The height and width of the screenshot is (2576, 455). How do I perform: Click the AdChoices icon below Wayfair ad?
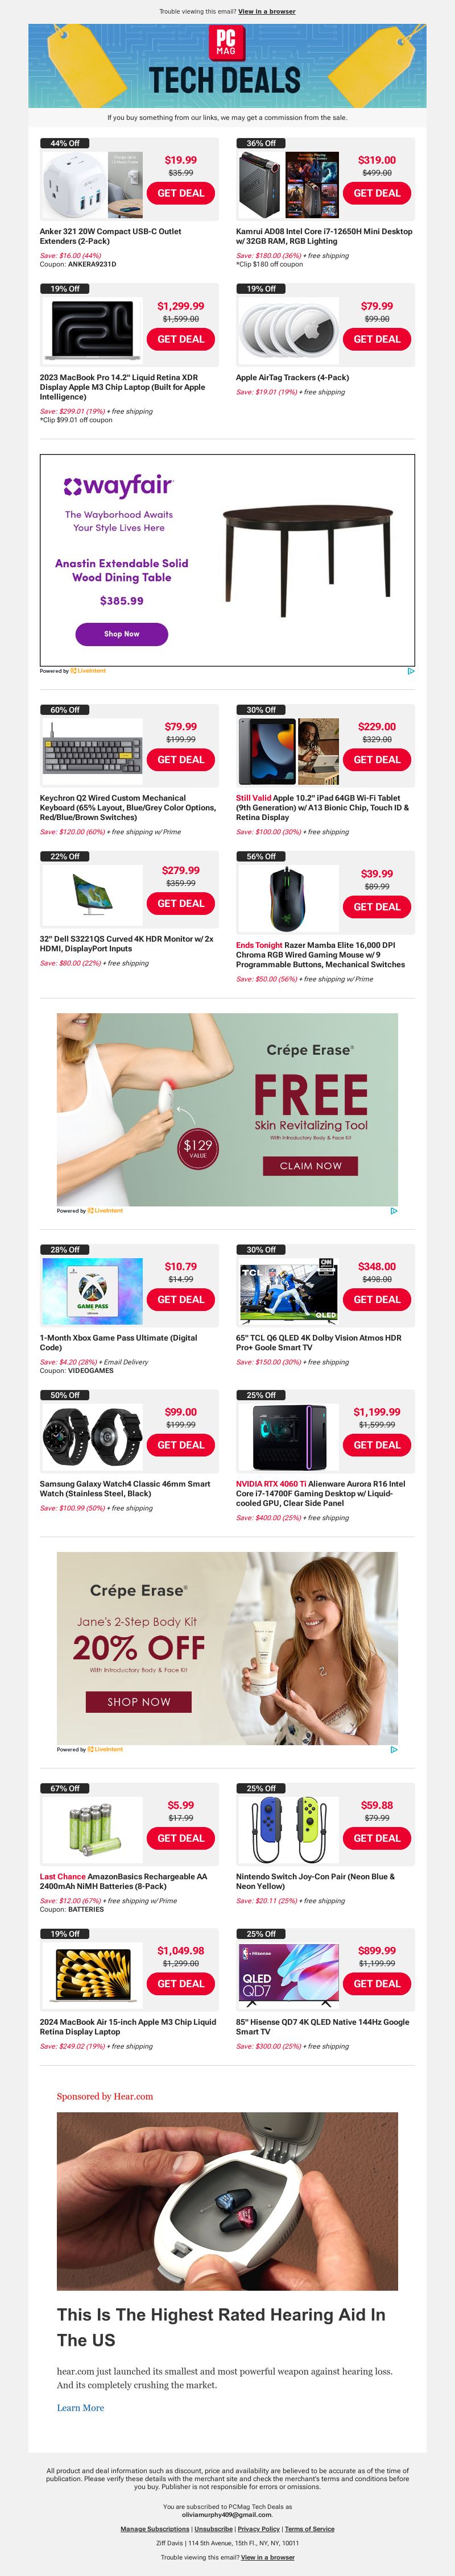pos(411,671)
